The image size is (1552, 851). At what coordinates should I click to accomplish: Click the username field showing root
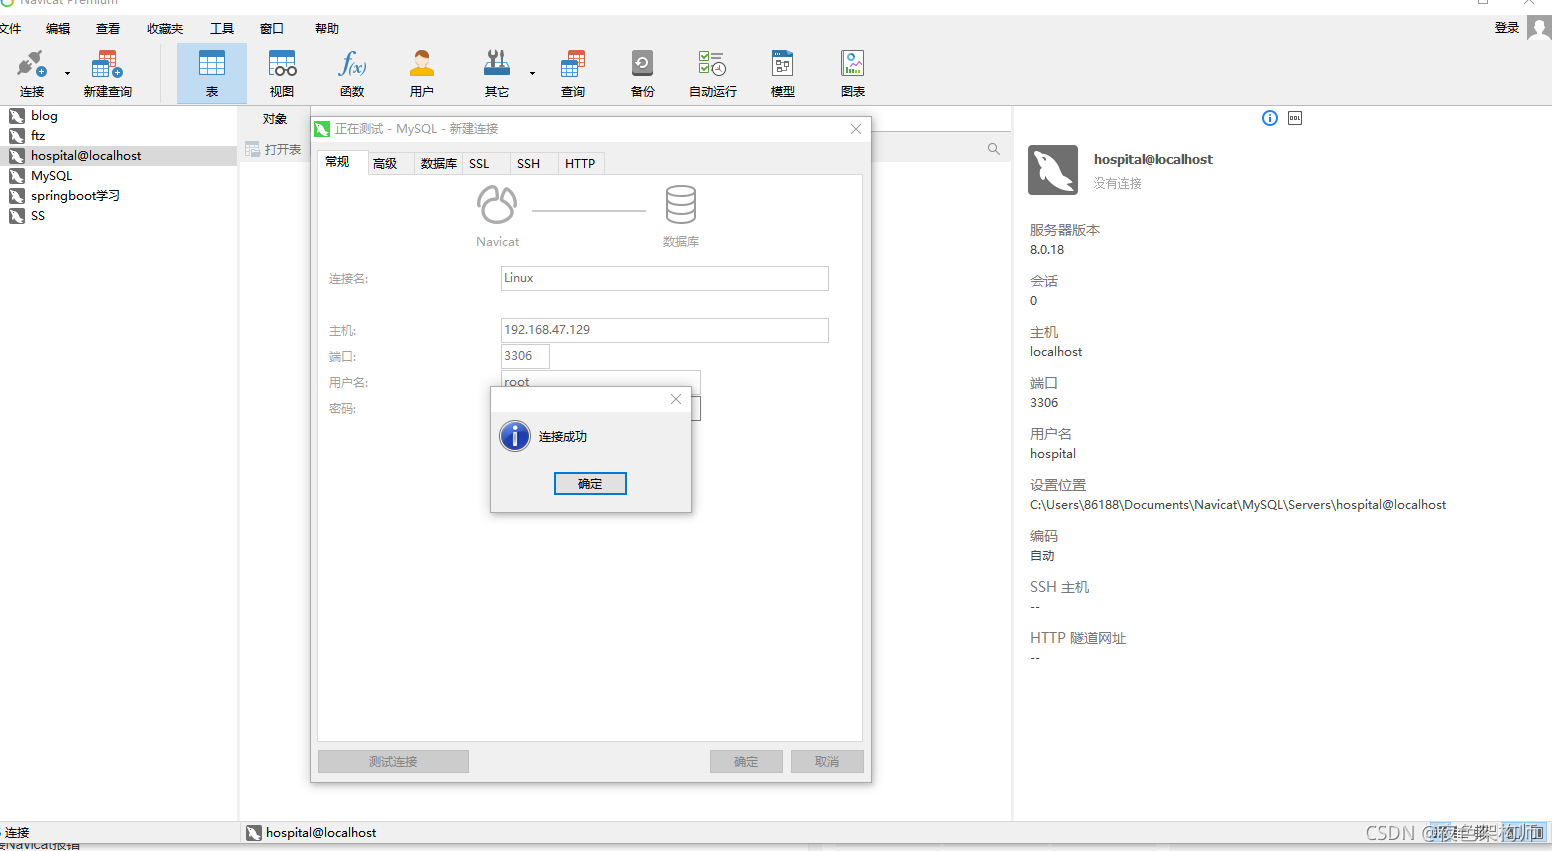coord(600,379)
